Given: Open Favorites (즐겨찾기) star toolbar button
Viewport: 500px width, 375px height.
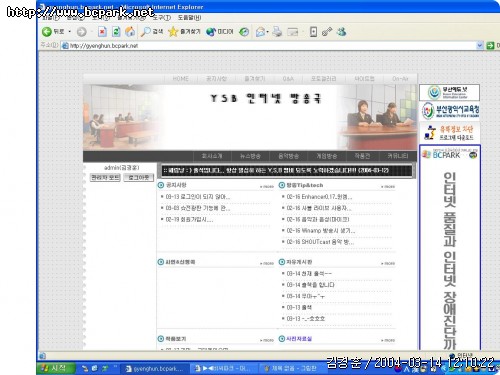Looking at the screenshot, I should [x=184, y=32].
